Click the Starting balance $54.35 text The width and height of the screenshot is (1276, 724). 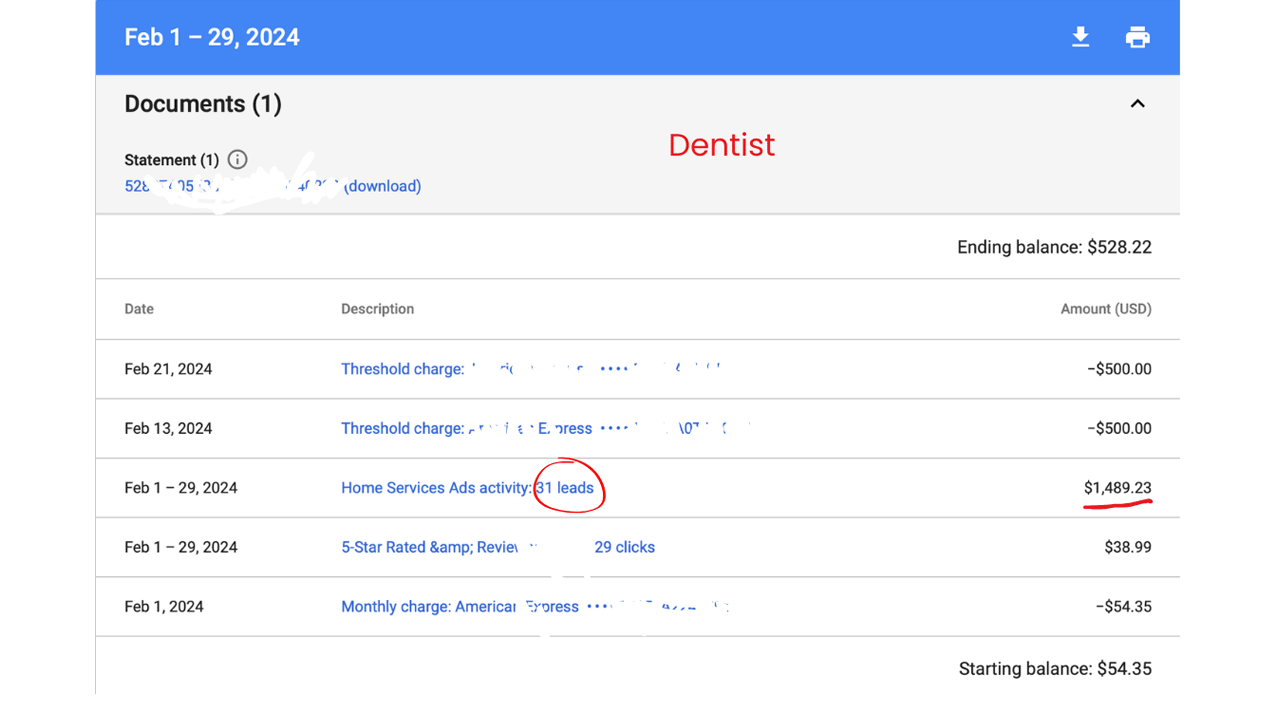pos(1055,669)
